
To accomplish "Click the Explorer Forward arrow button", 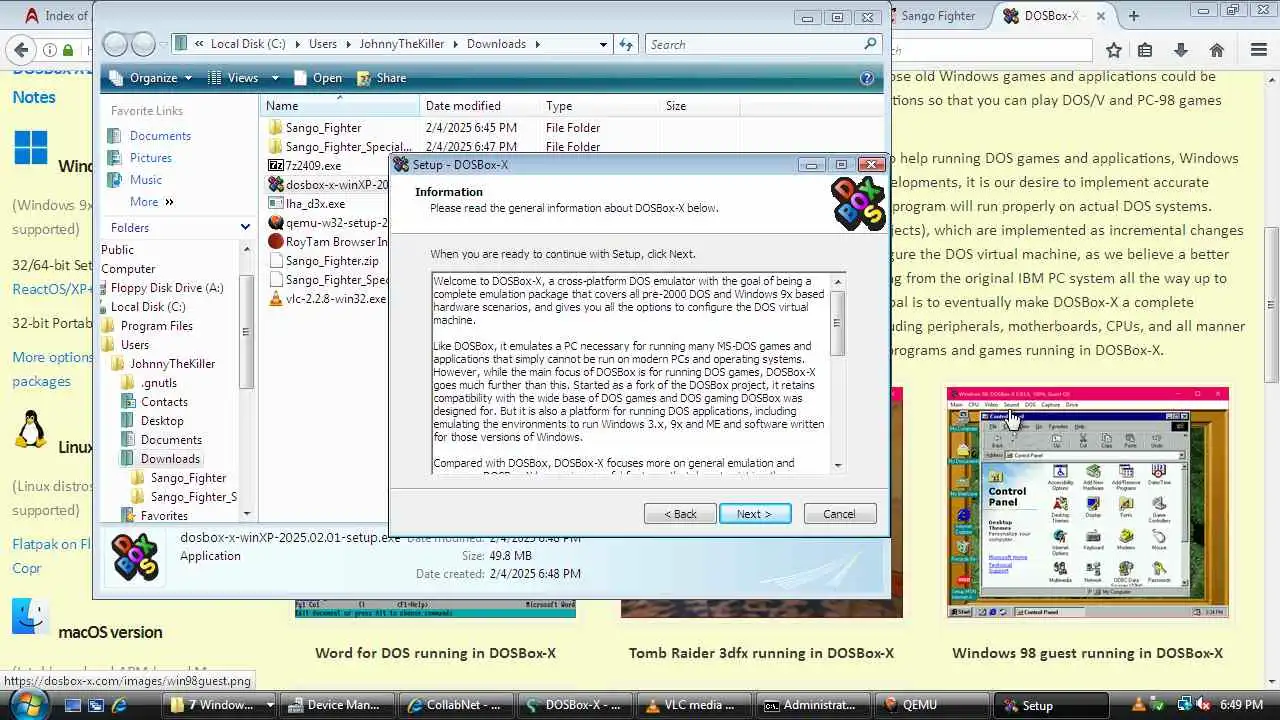I will (143, 44).
